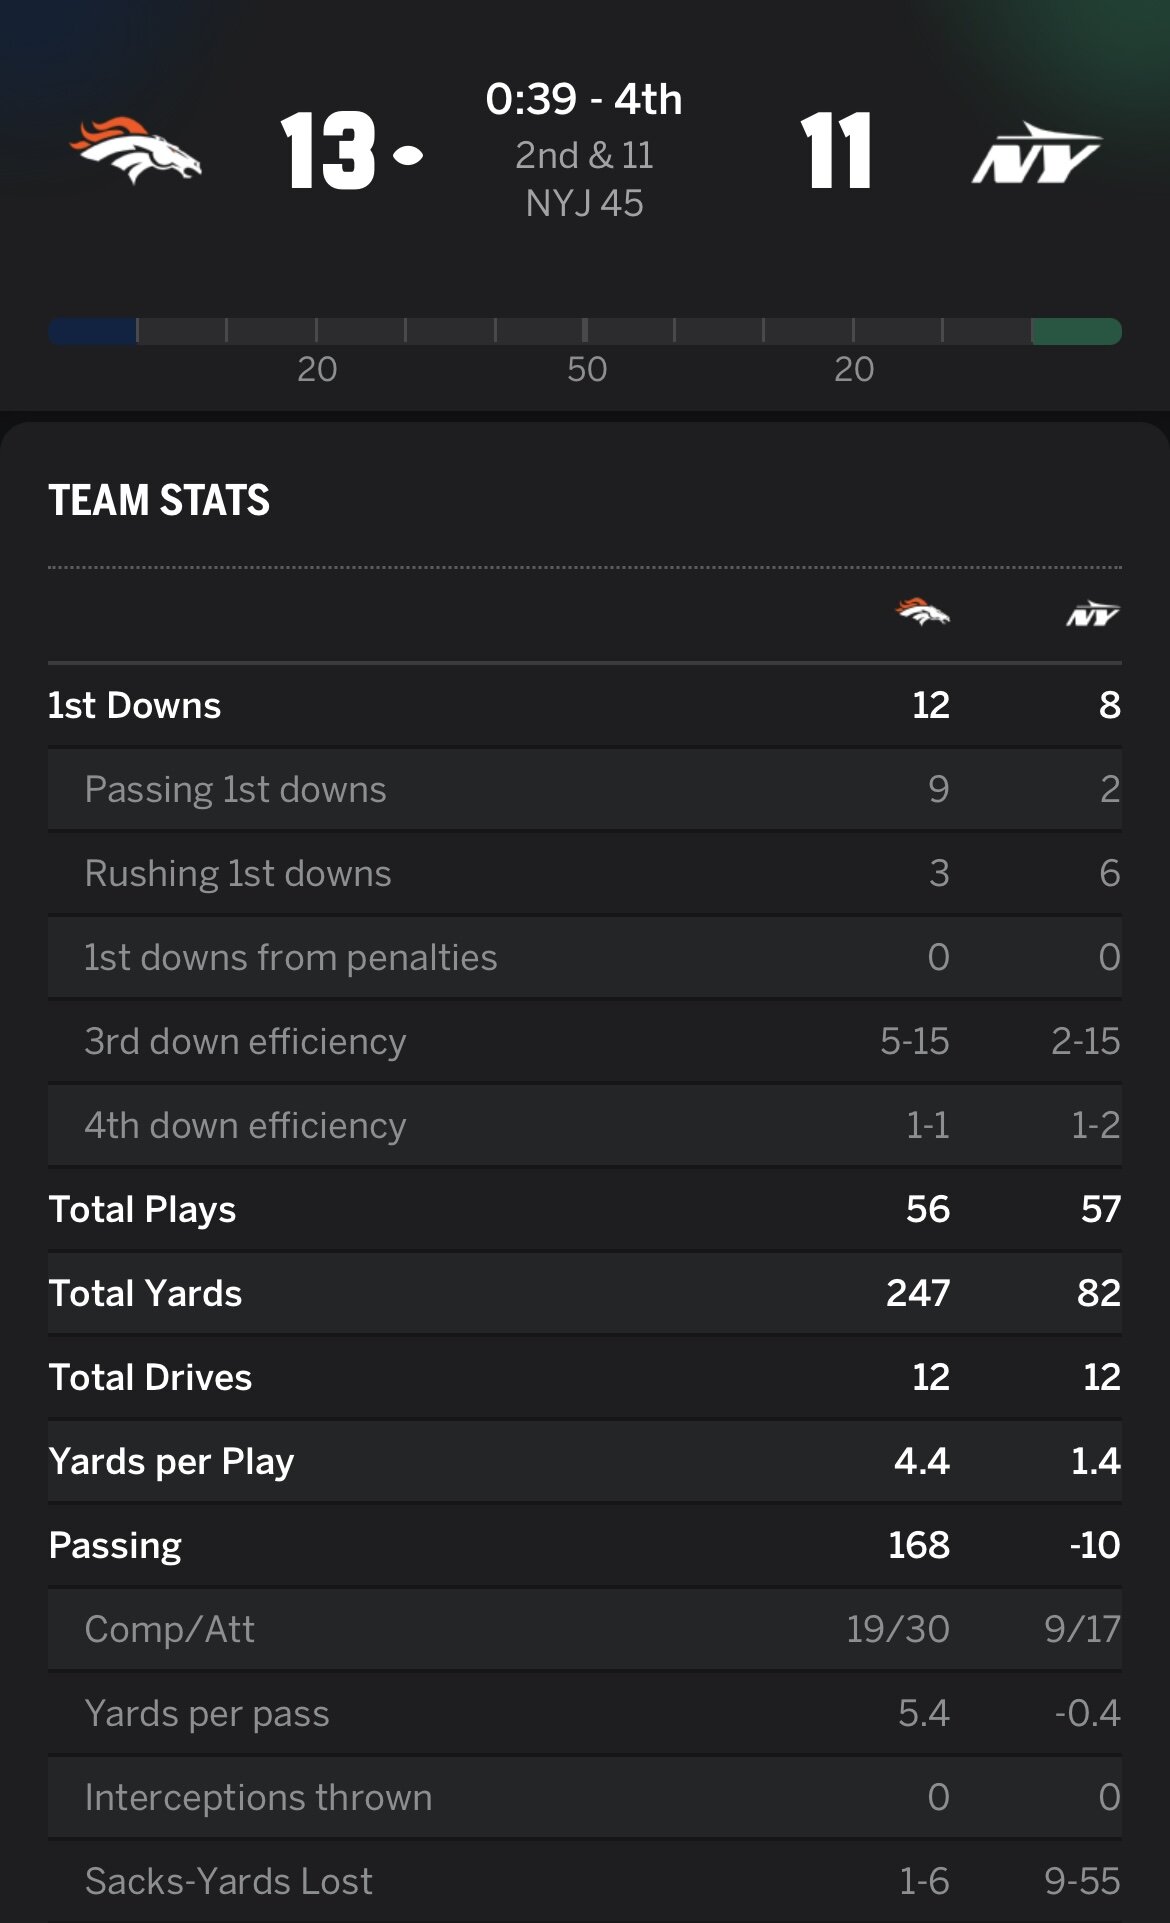Tap the small Jets logo column header
1170x1923 pixels.
point(1092,613)
